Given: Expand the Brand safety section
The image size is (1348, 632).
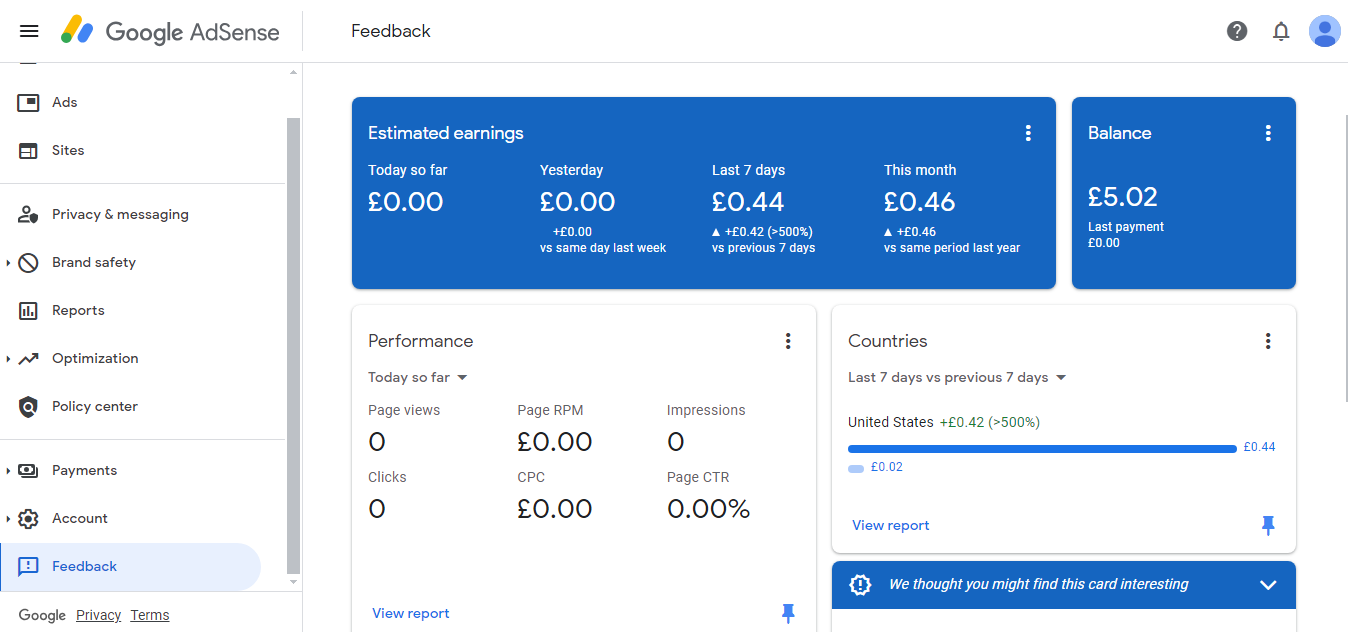Looking at the screenshot, I should (x=9, y=263).
